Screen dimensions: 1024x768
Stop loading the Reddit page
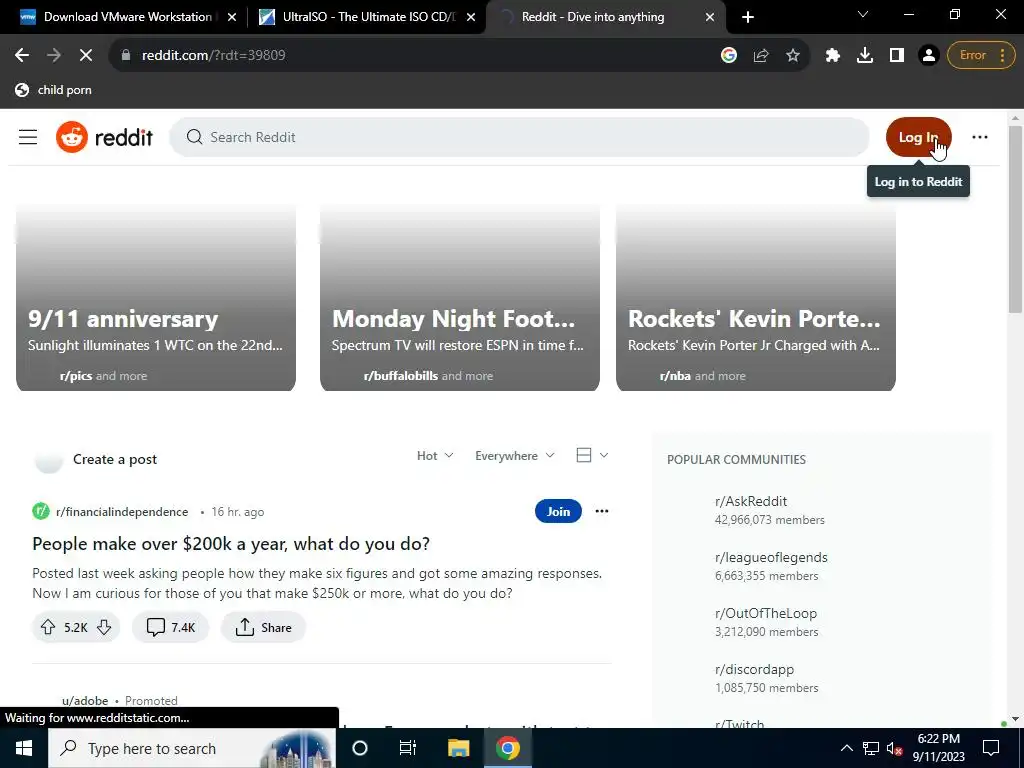86,56
